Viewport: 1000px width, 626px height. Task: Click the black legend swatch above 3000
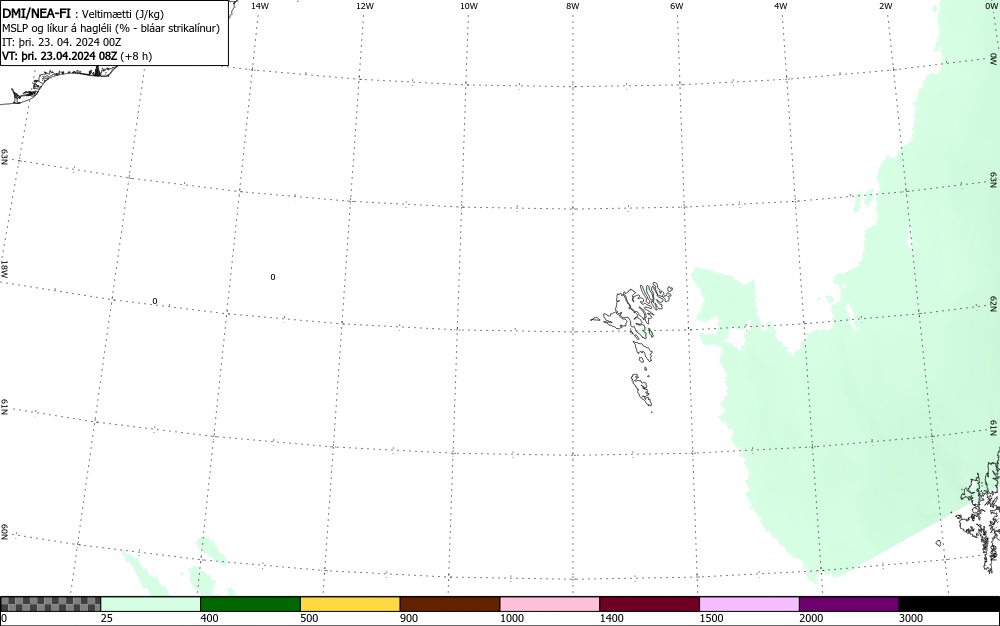(x=949, y=604)
